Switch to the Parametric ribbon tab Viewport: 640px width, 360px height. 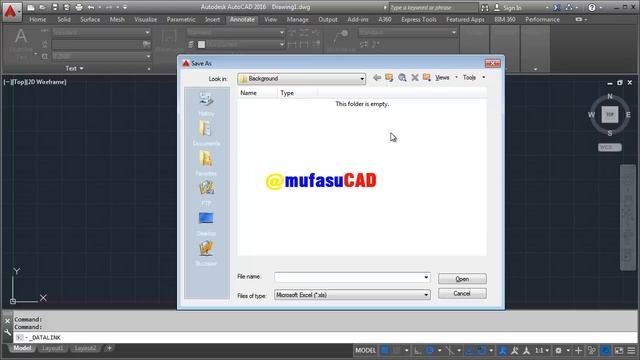[x=181, y=20]
